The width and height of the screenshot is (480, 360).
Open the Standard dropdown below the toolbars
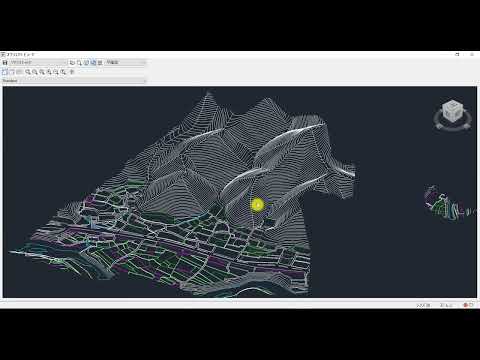74,81
